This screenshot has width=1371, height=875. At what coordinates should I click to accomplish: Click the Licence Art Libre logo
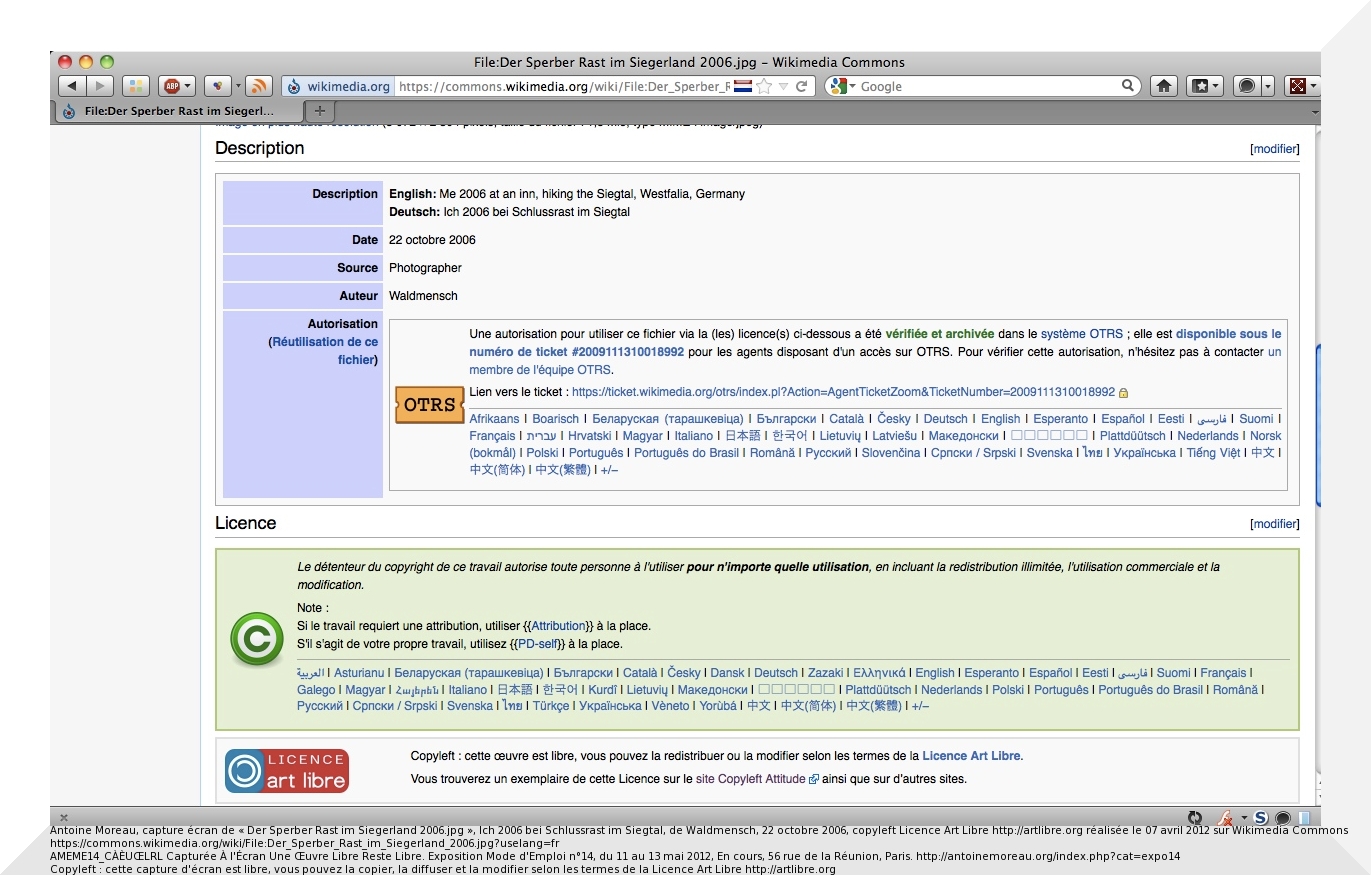pyautogui.click(x=286, y=770)
